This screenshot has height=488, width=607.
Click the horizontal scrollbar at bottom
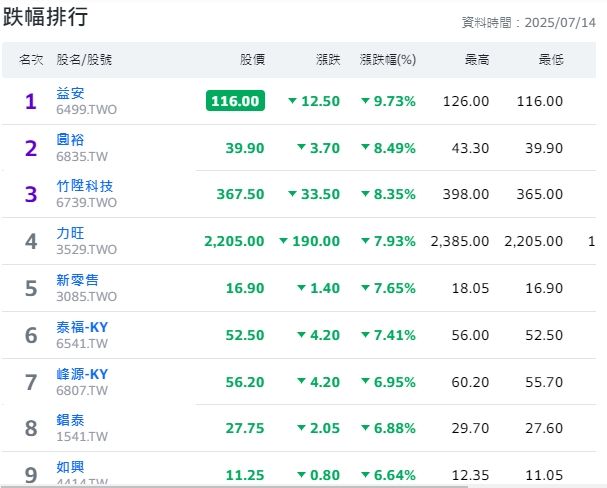(x=234, y=486)
